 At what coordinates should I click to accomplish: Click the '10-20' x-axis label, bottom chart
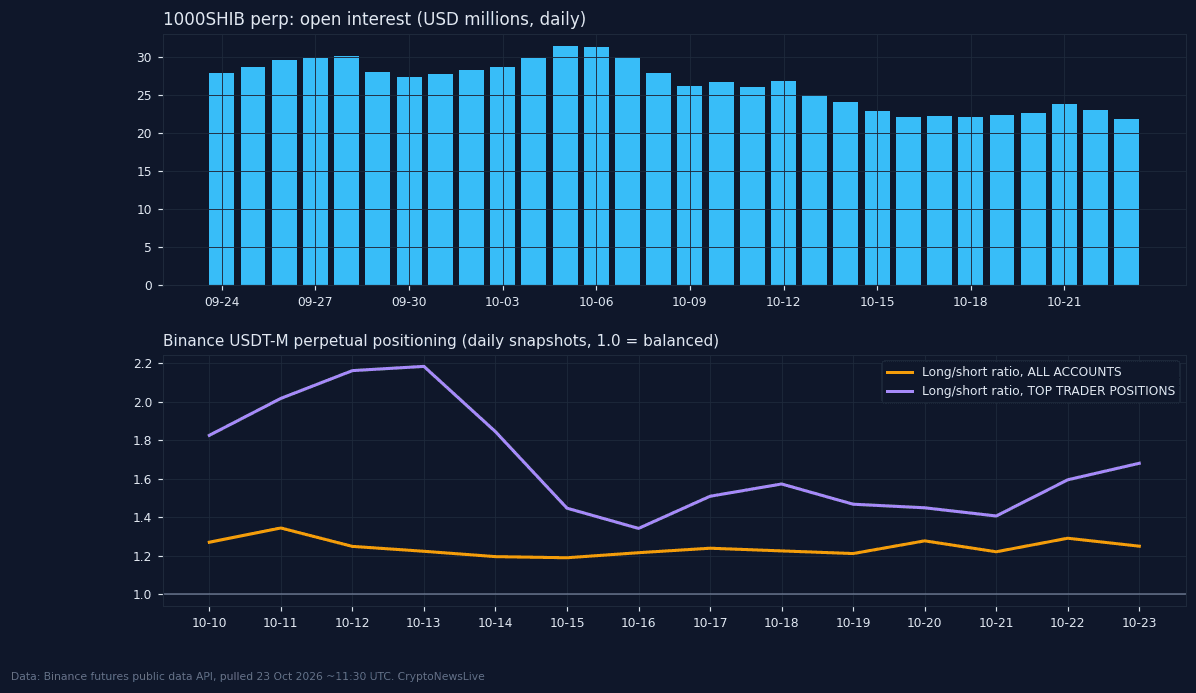(924, 623)
